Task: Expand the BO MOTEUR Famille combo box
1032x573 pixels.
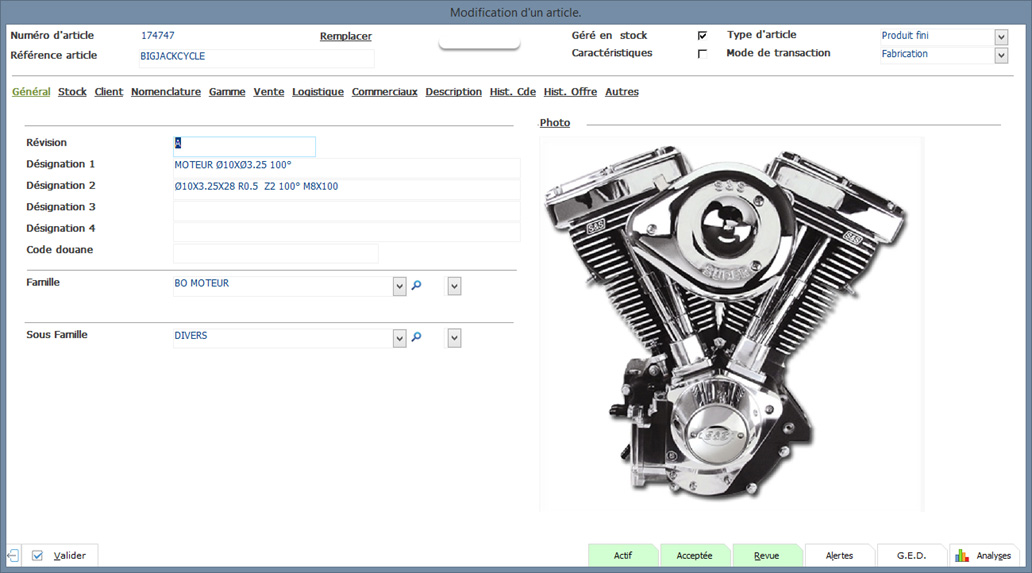Action: (400, 286)
